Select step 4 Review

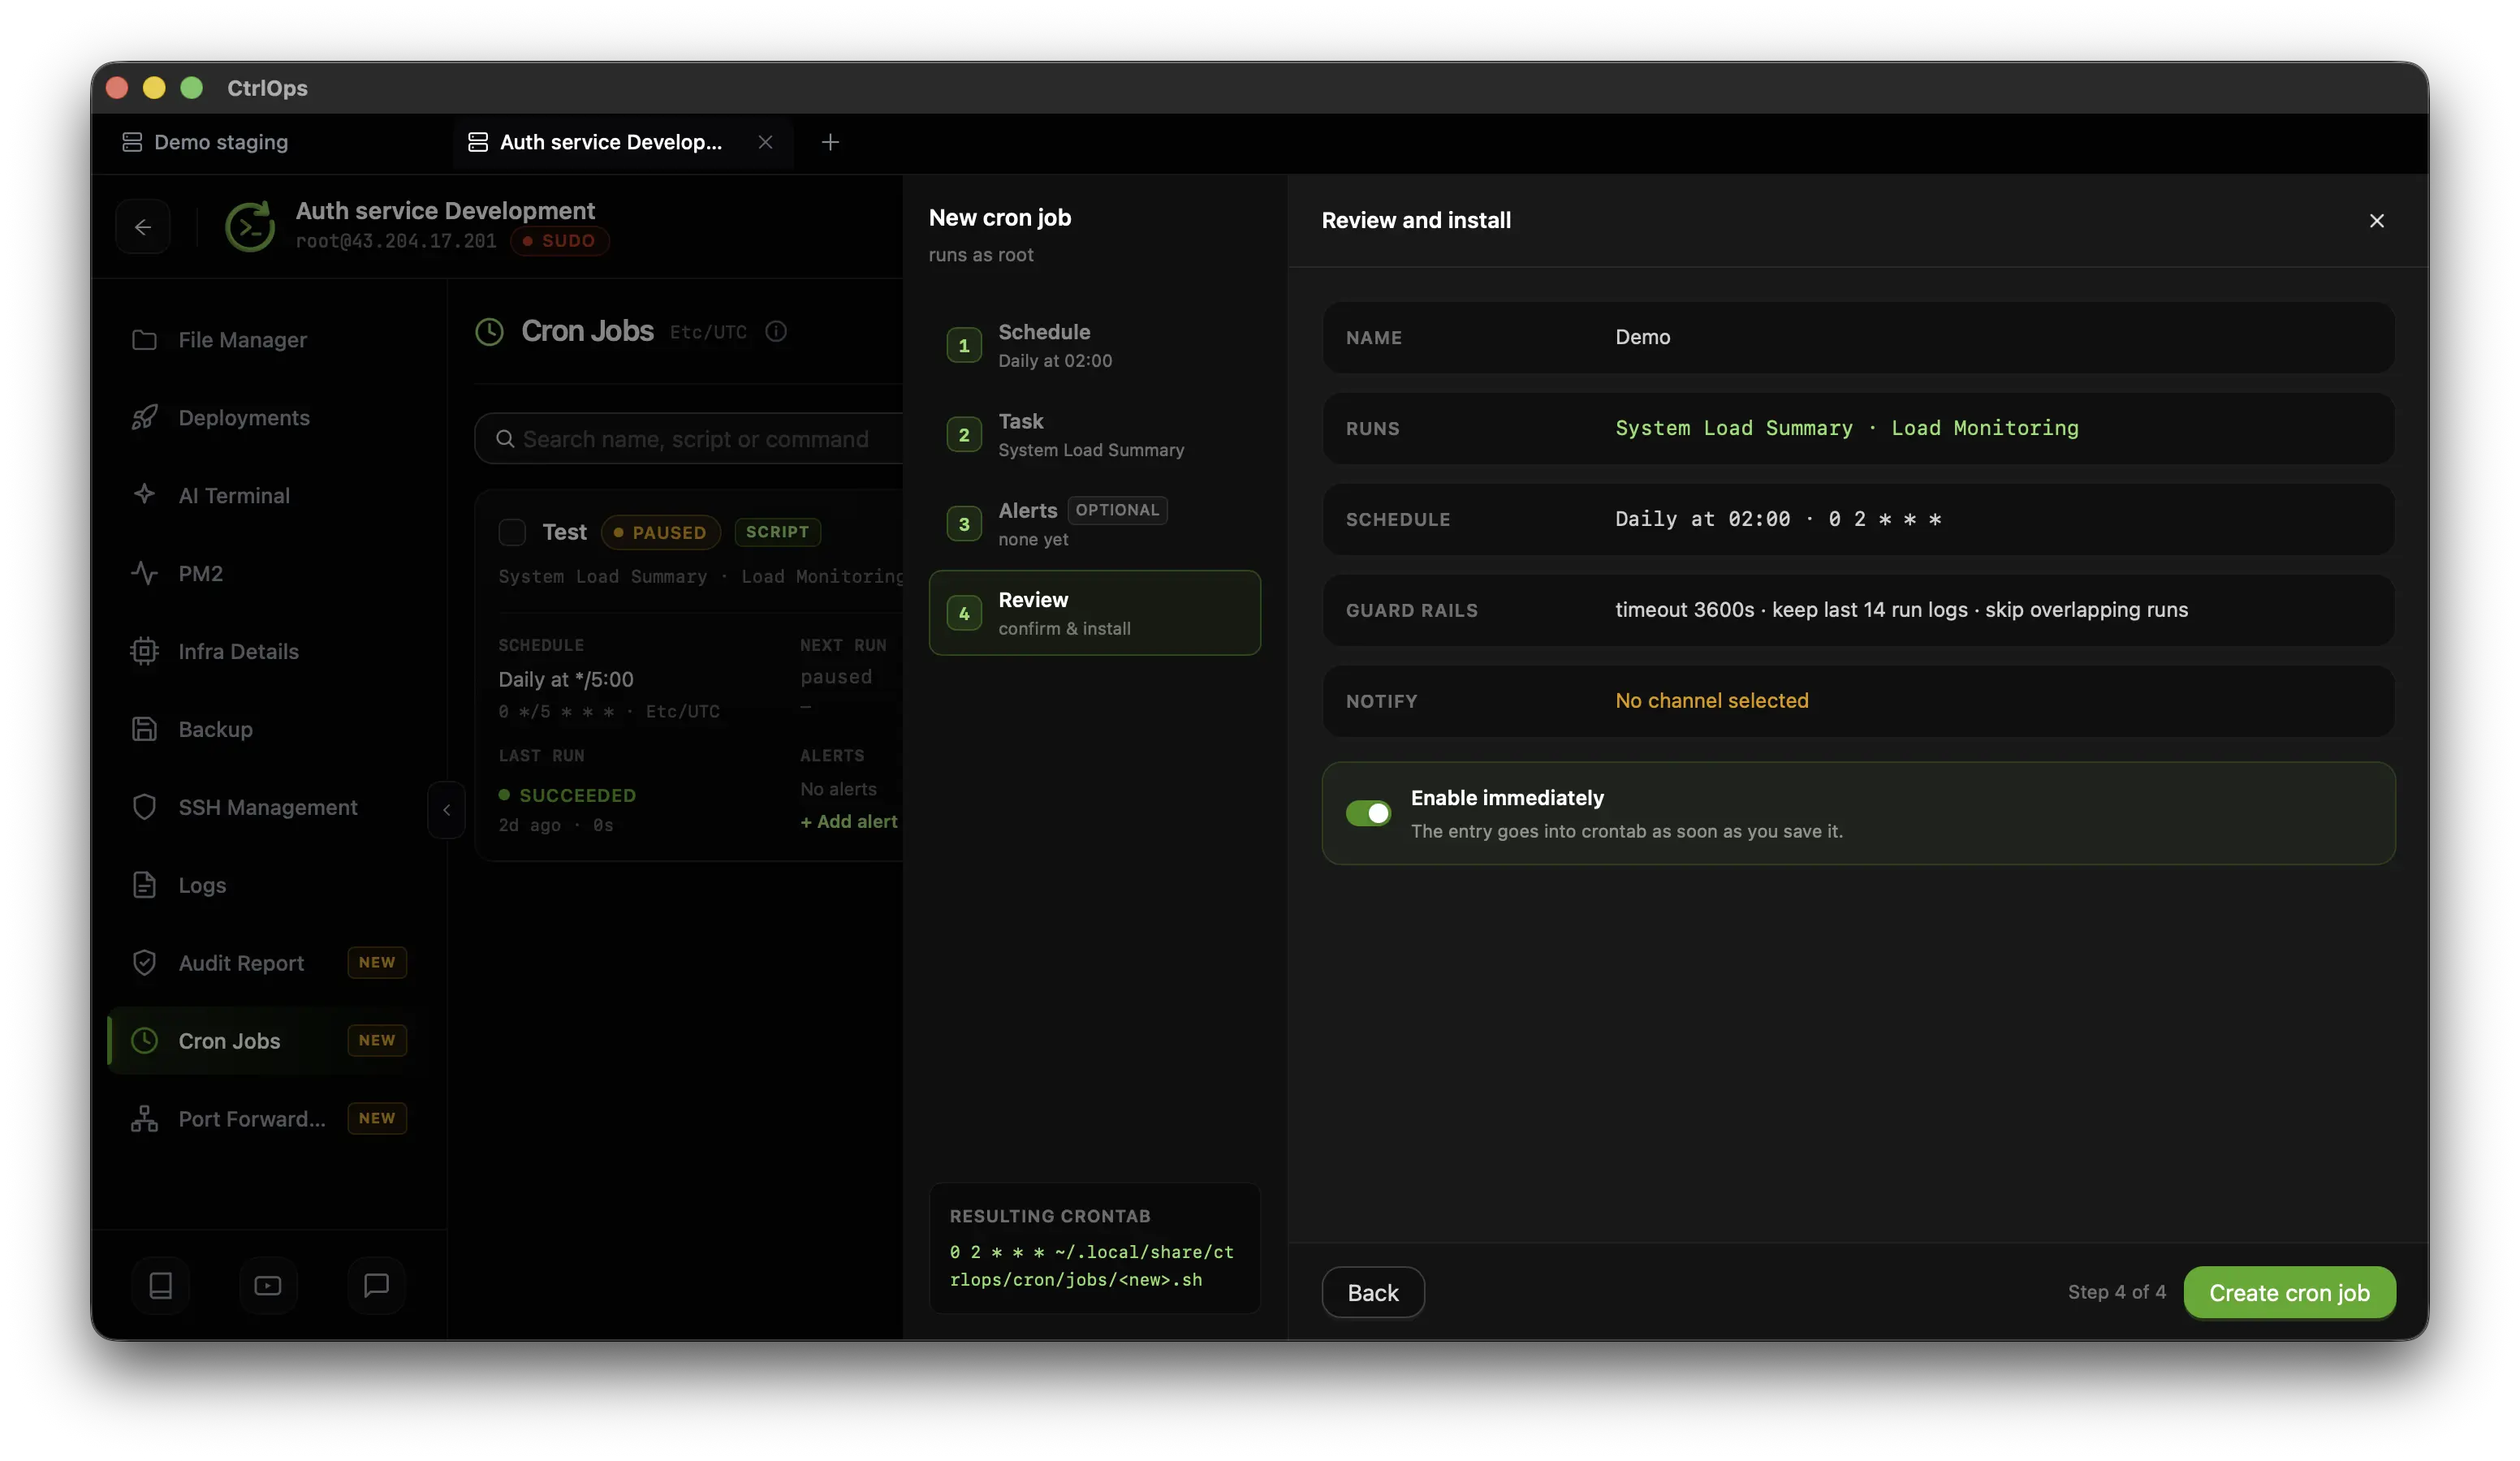click(1096, 614)
